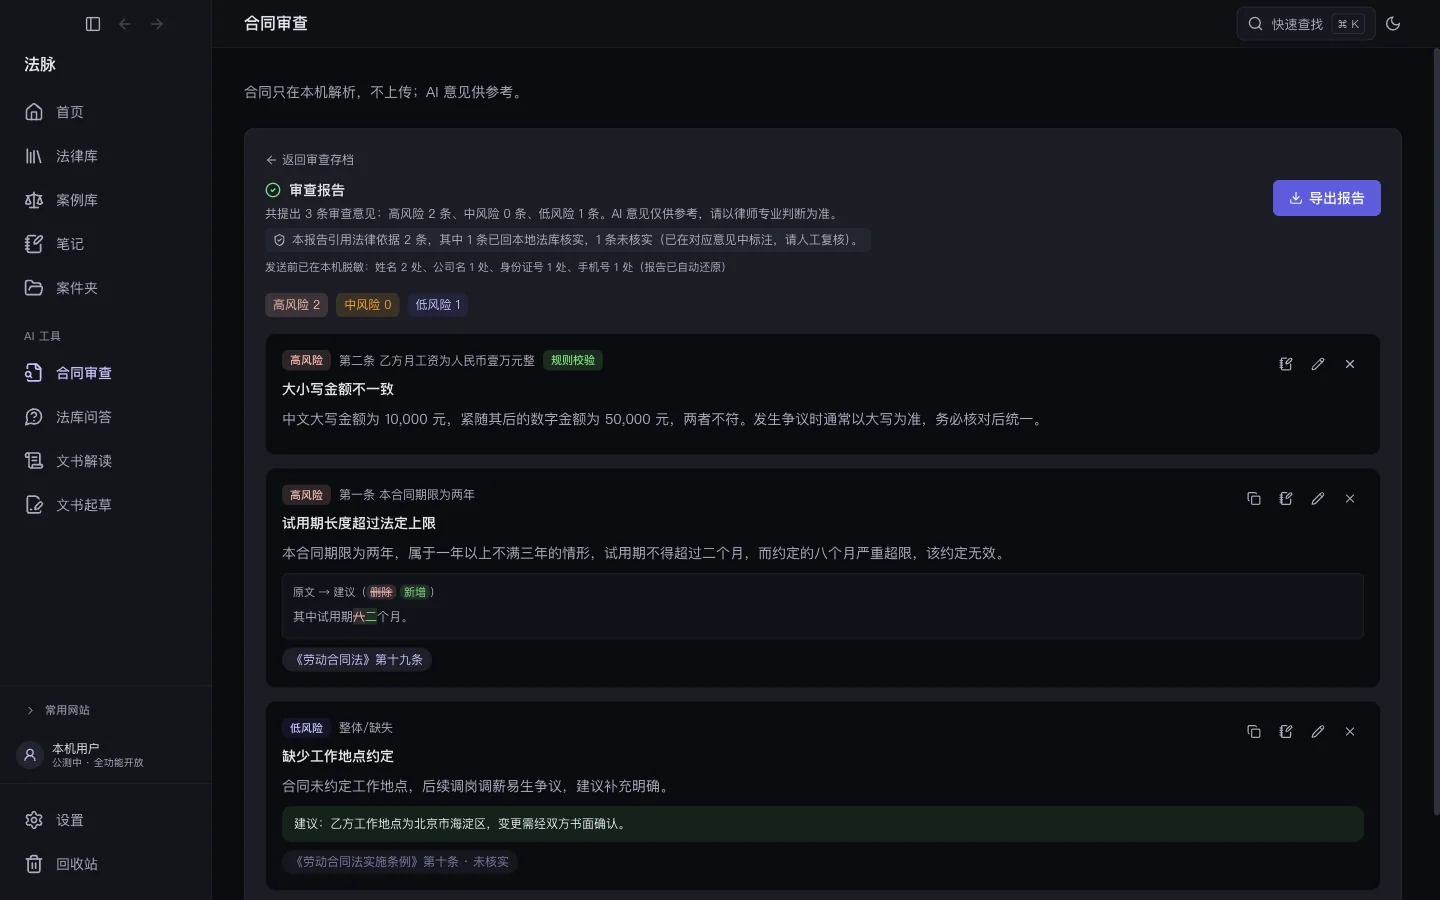This screenshot has width=1440, height=900.
Task: Click the 审查报告 heading check icon
Action: pyautogui.click(x=273, y=190)
